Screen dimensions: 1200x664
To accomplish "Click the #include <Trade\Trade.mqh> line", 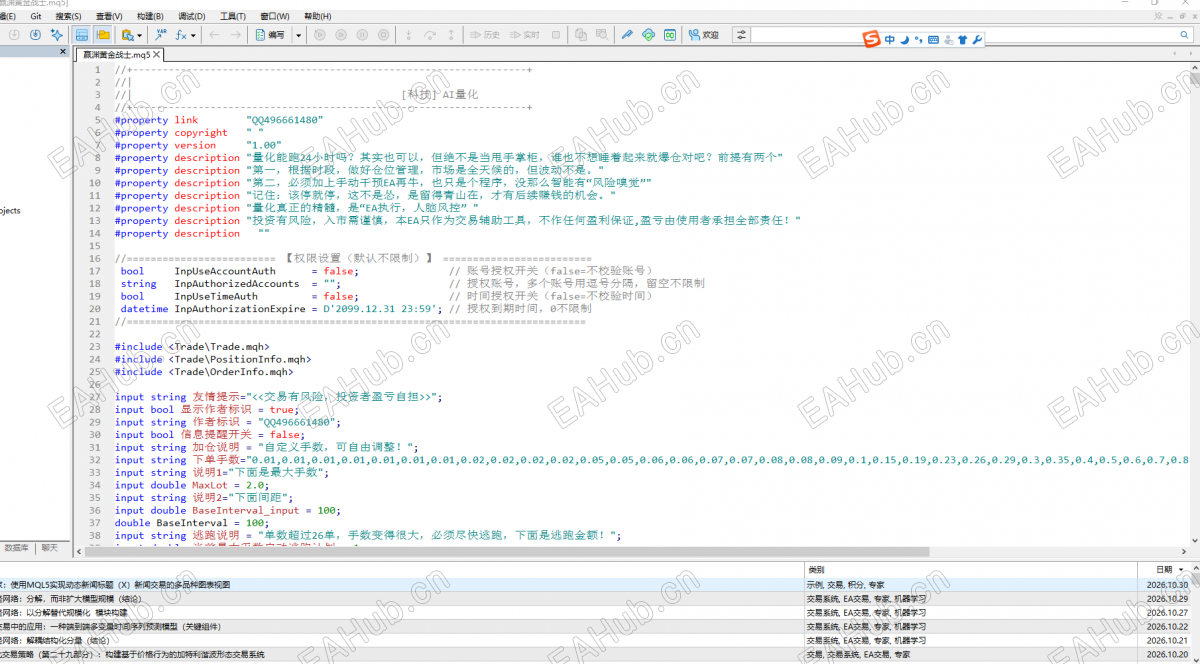I will [192, 347].
